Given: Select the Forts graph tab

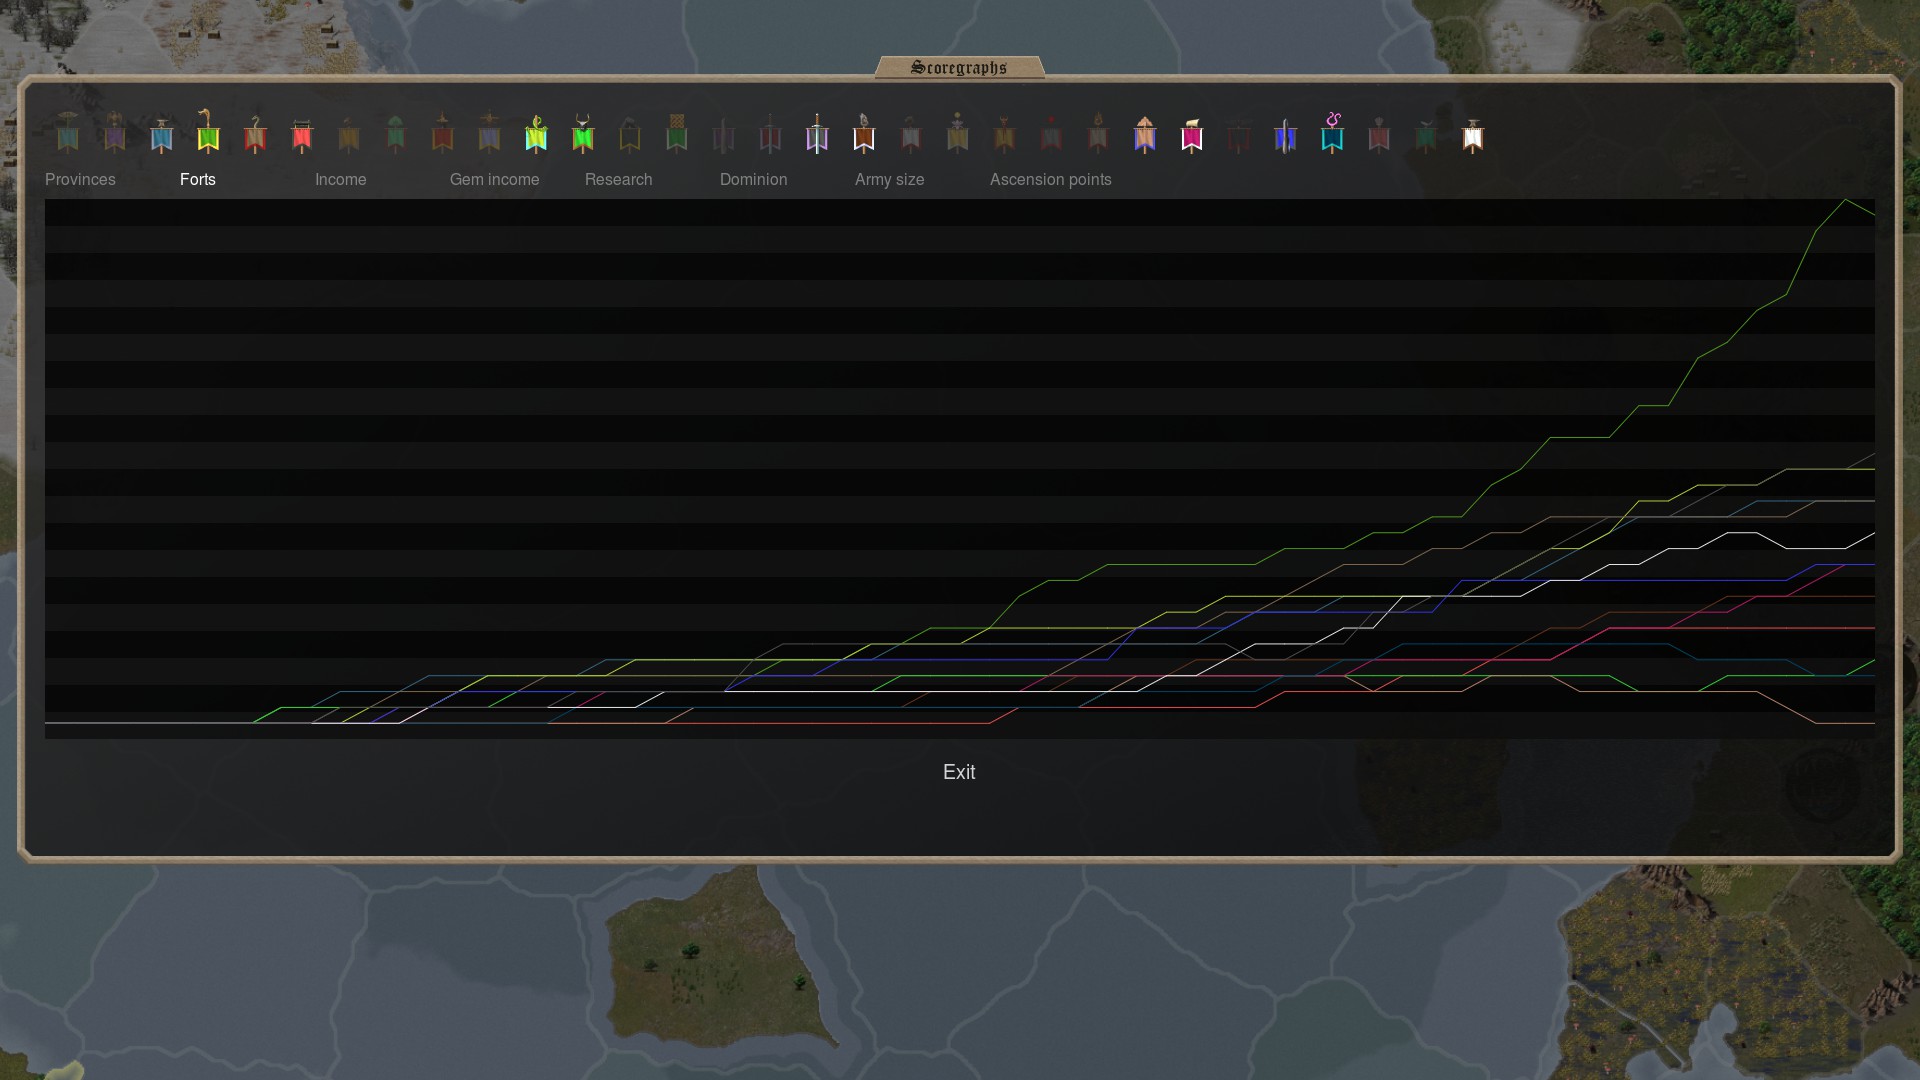Looking at the screenshot, I should (x=198, y=180).
